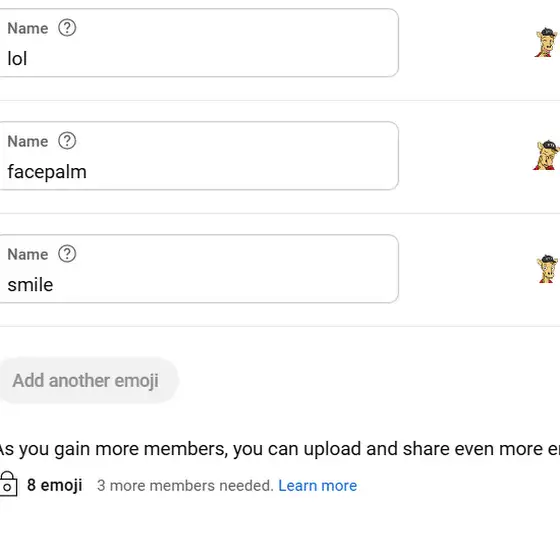Open the Learn more link
This screenshot has height=560, width=560.
[x=318, y=486]
